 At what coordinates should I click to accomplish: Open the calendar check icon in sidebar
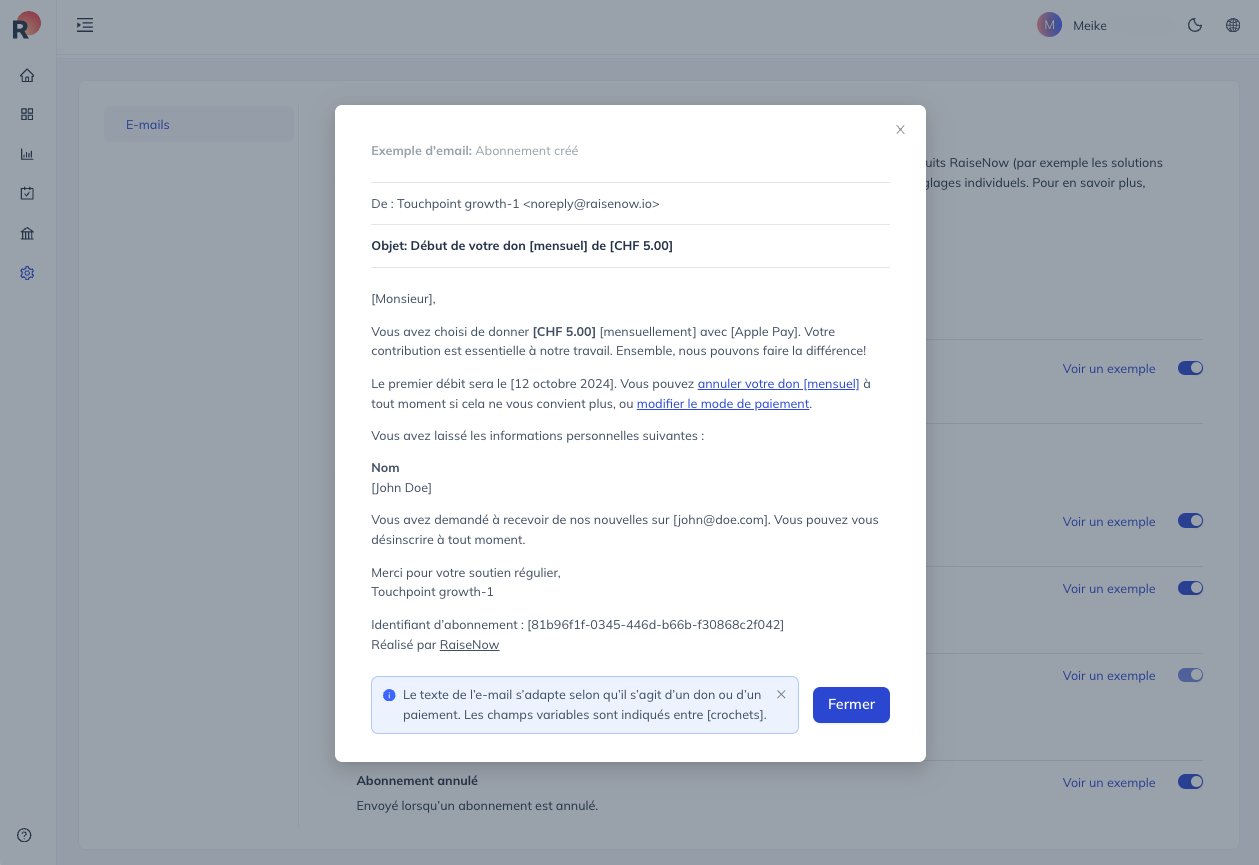point(27,193)
